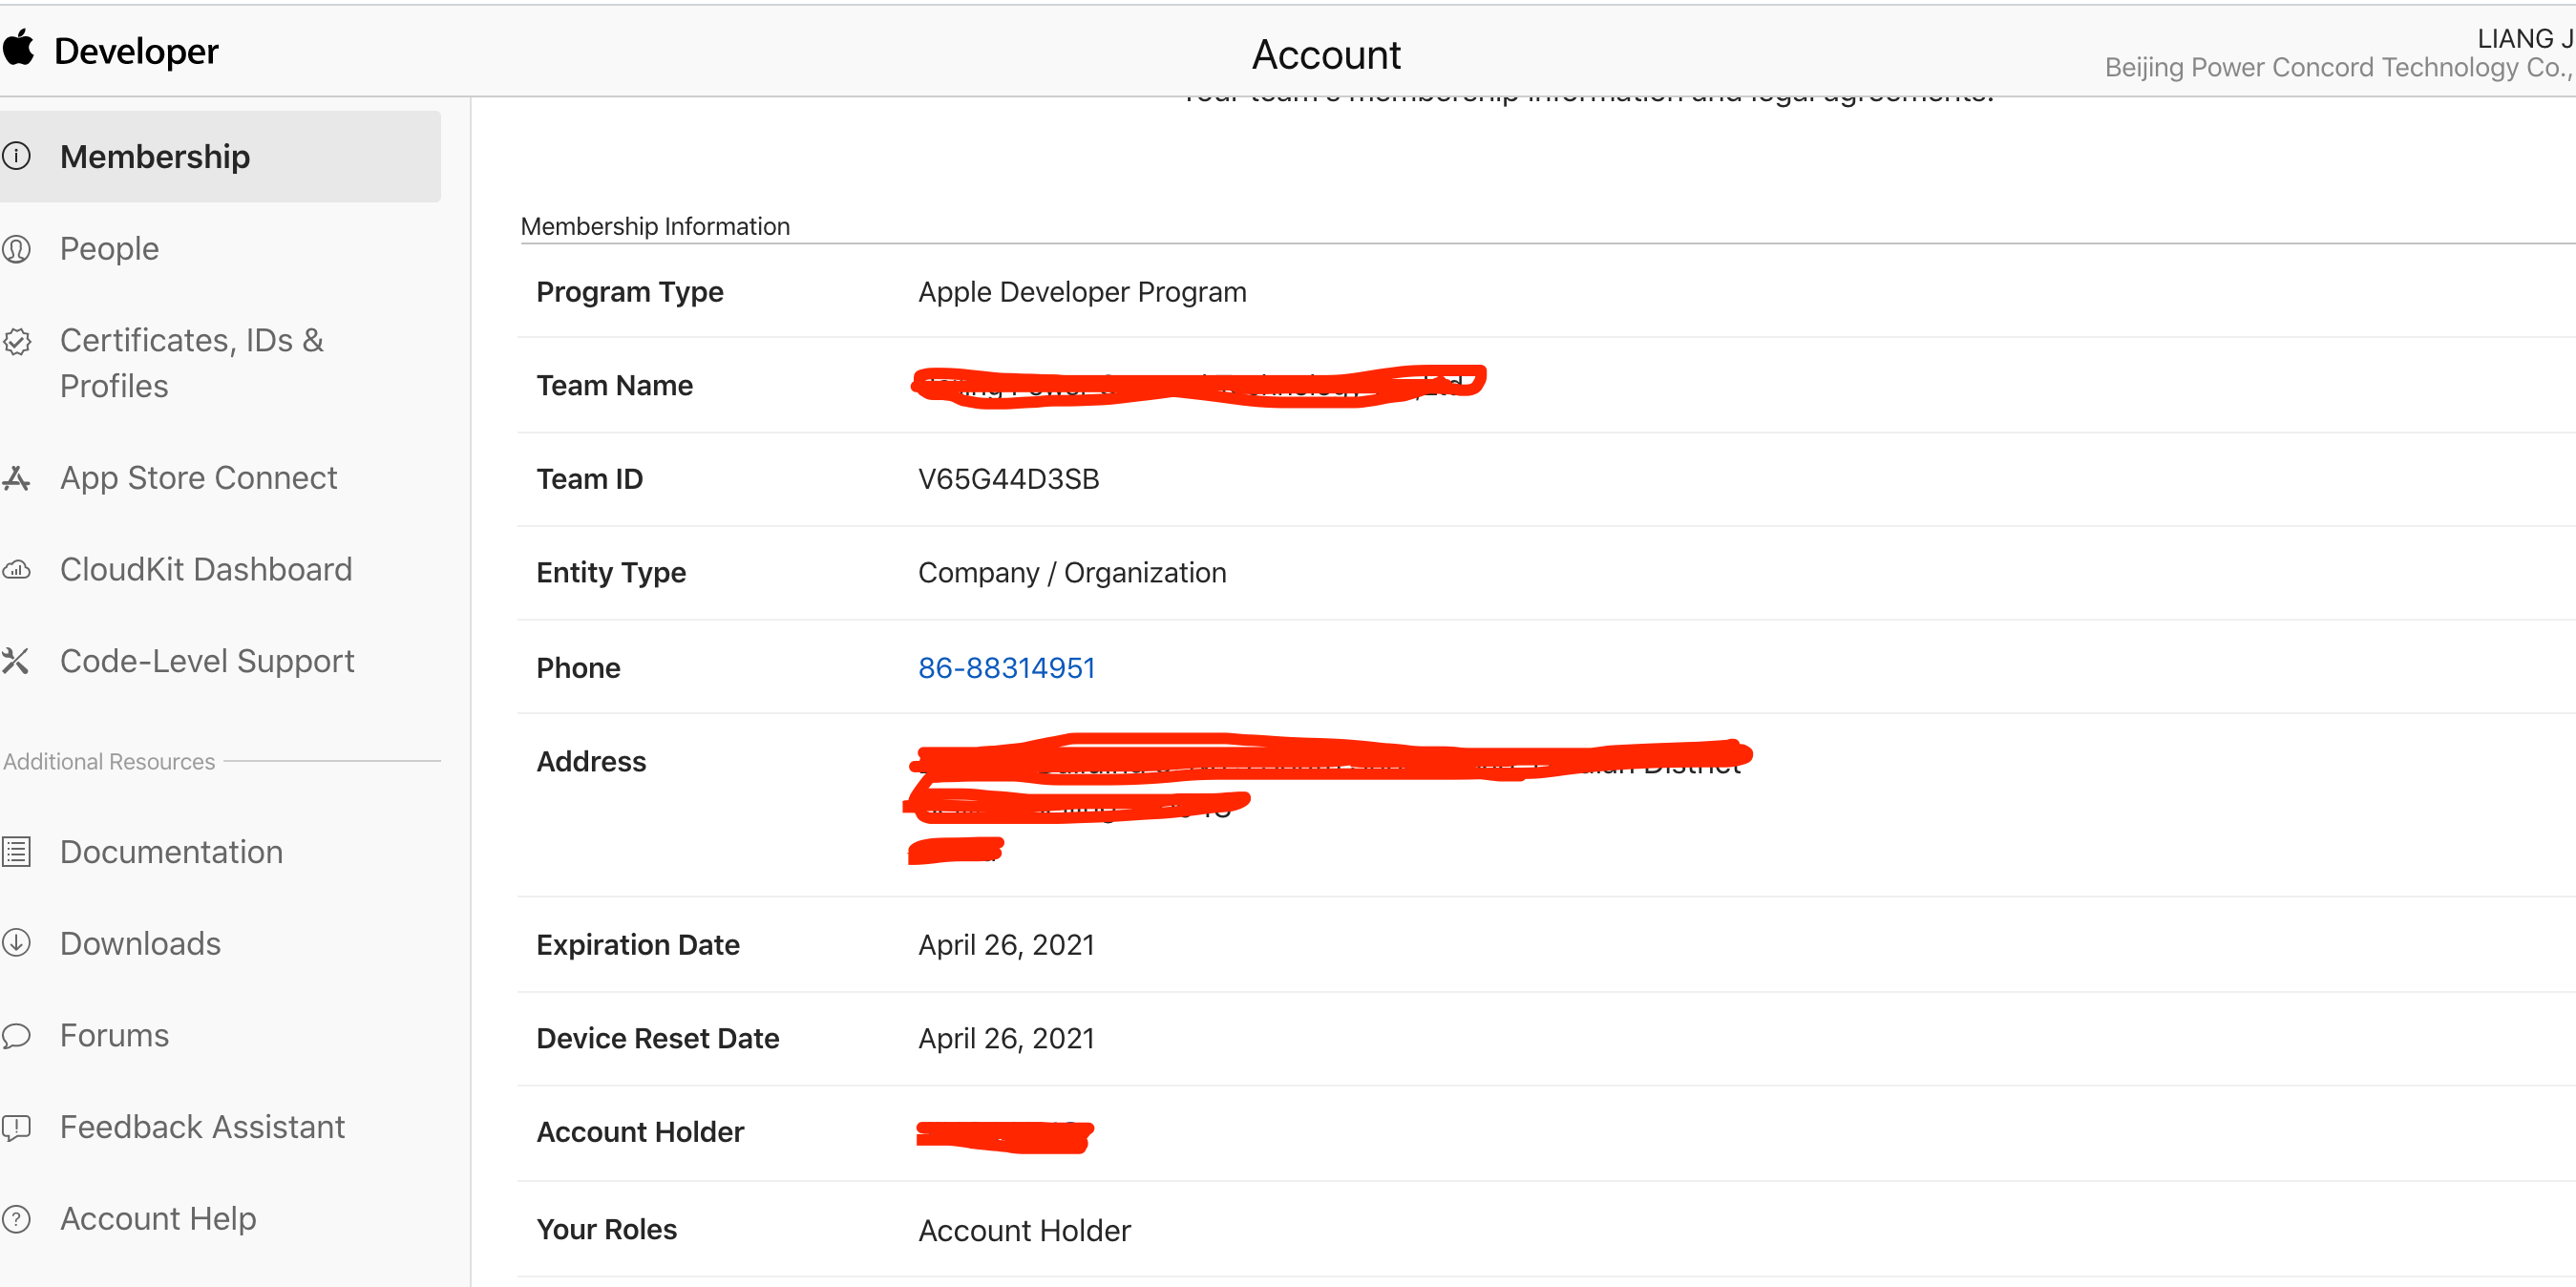This screenshot has height=1287, width=2576.
Task: Open App Store Connect link
Action: click(x=199, y=478)
